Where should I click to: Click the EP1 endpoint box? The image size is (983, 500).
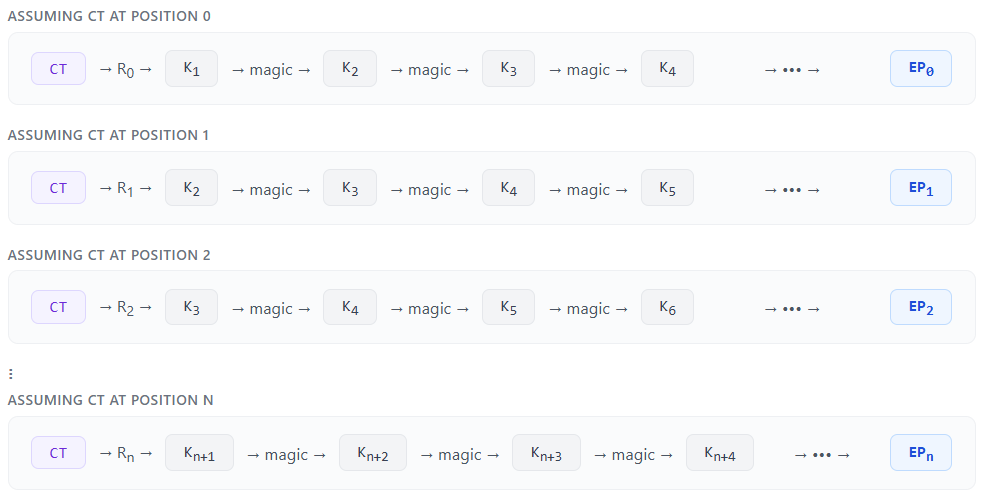[920, 188]
